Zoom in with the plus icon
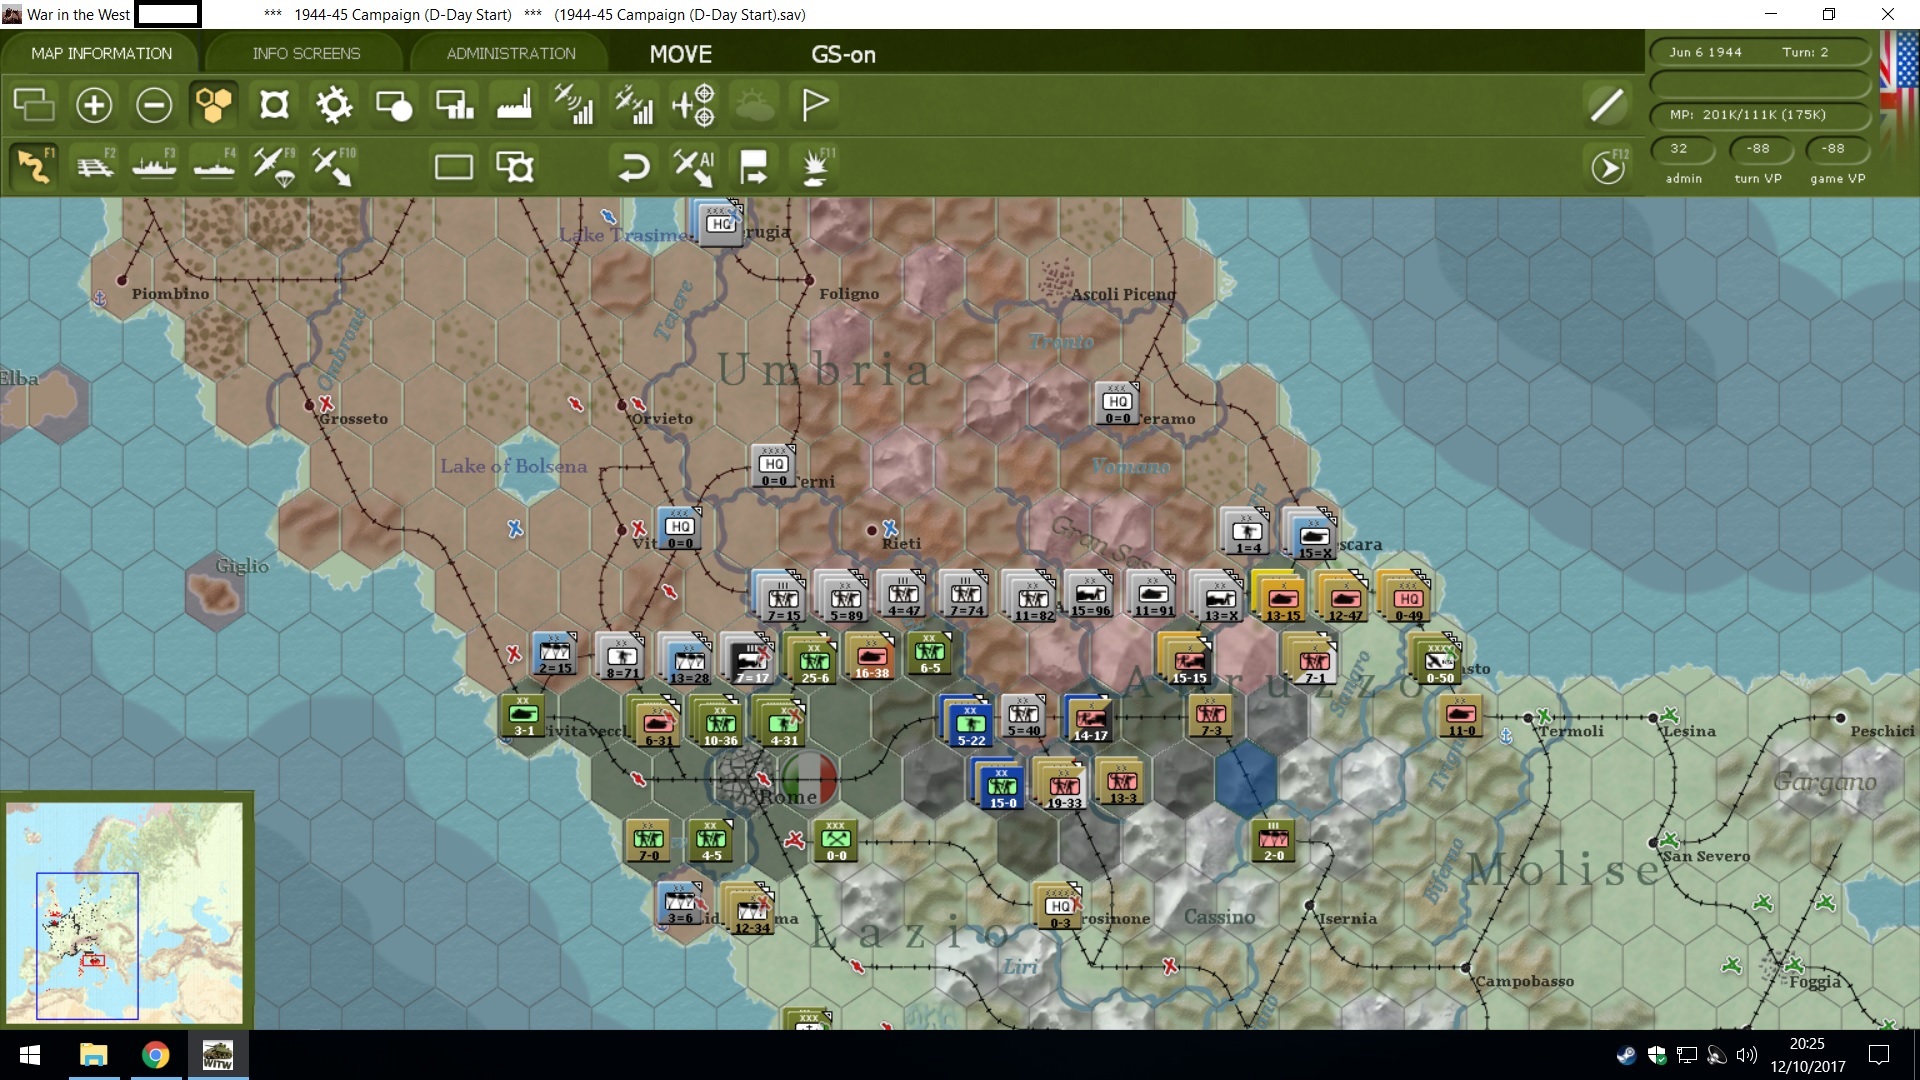 pos(94,104)
